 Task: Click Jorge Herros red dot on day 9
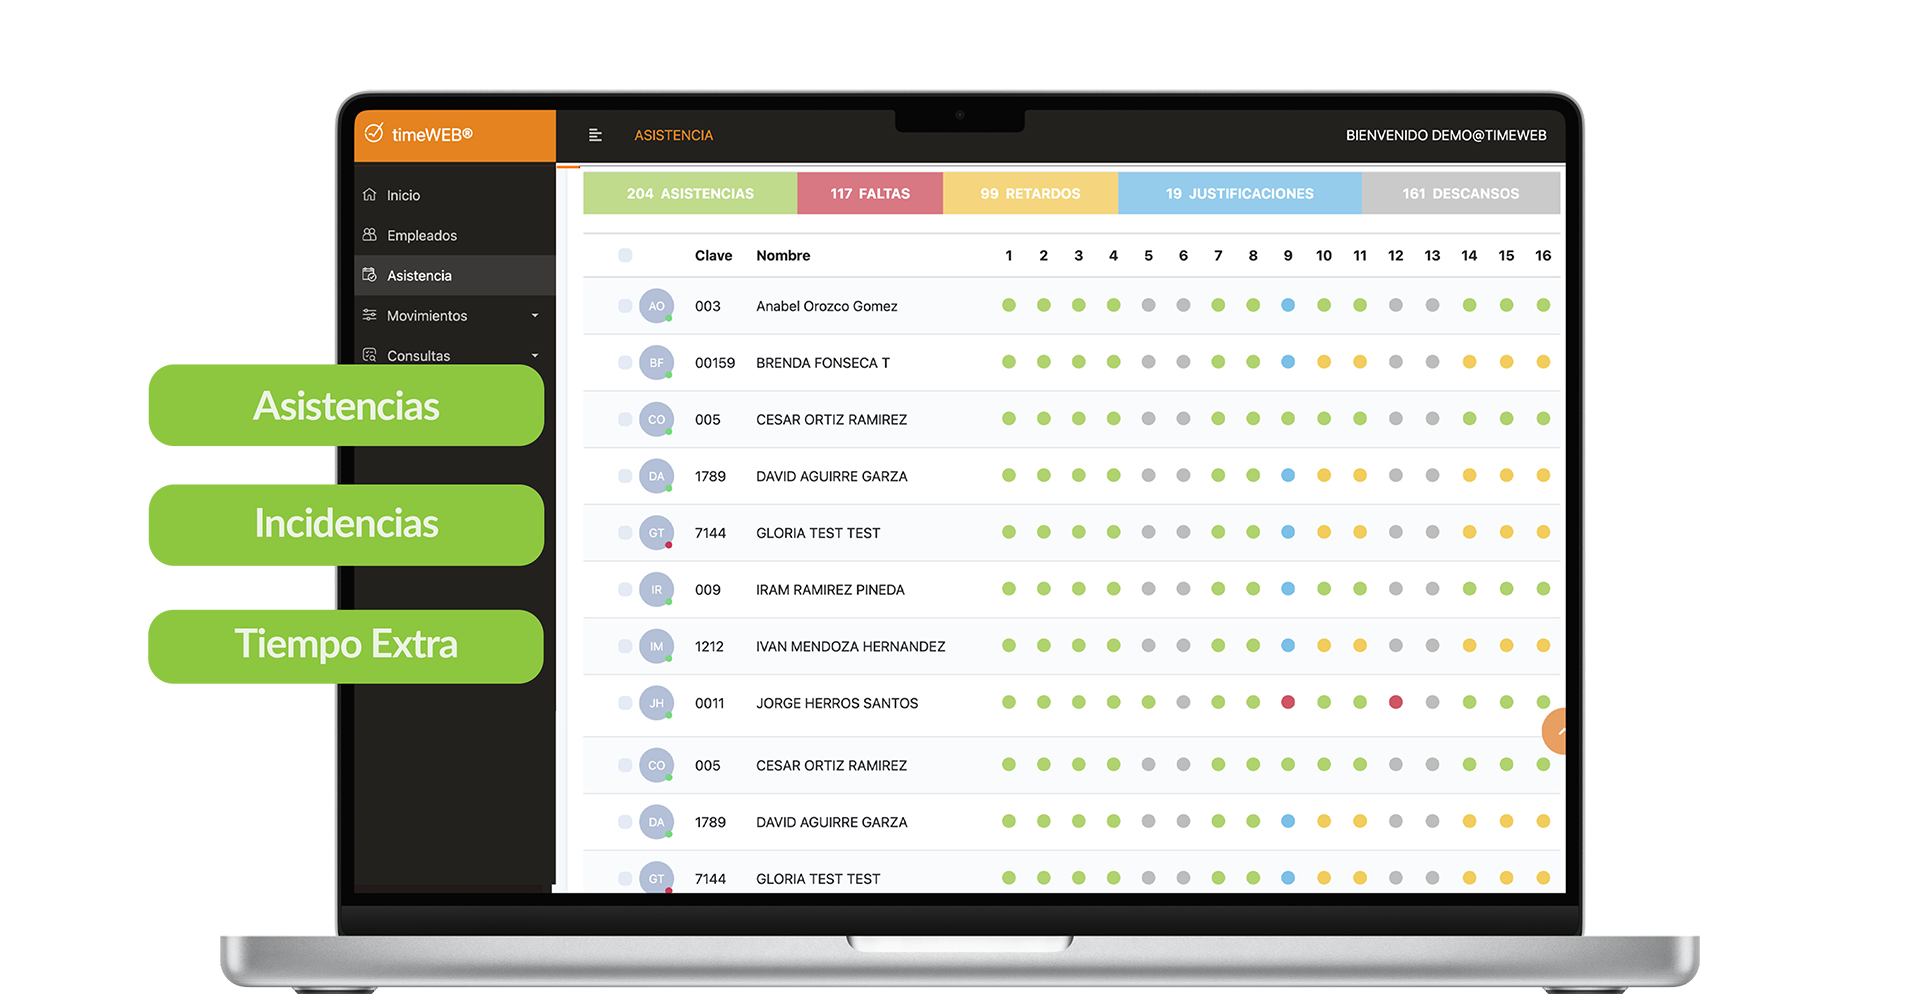pyautogui.click(x=1288, y=702)
